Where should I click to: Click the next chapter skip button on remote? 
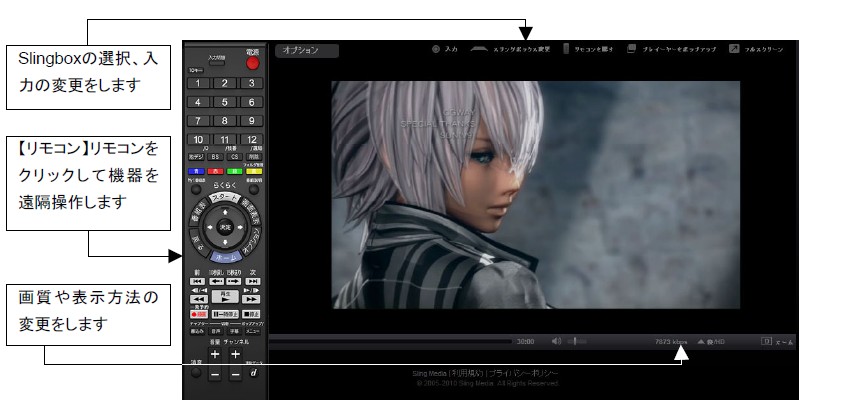click(x=253, y=281)
